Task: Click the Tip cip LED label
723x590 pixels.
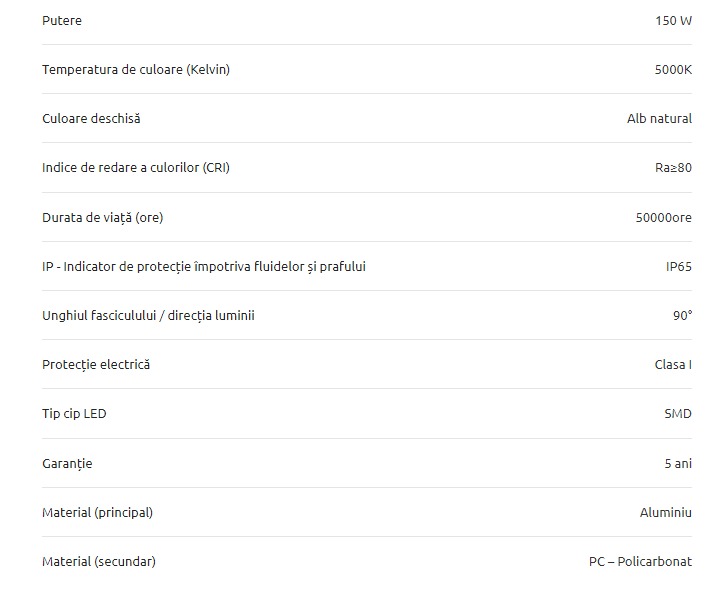Action: tap(74, 413)
